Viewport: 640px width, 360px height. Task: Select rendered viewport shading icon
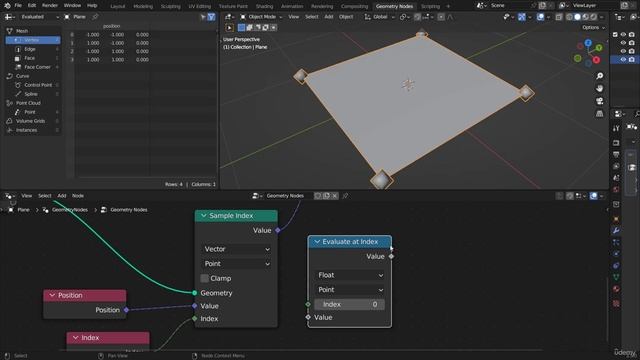tap(593, 17)
